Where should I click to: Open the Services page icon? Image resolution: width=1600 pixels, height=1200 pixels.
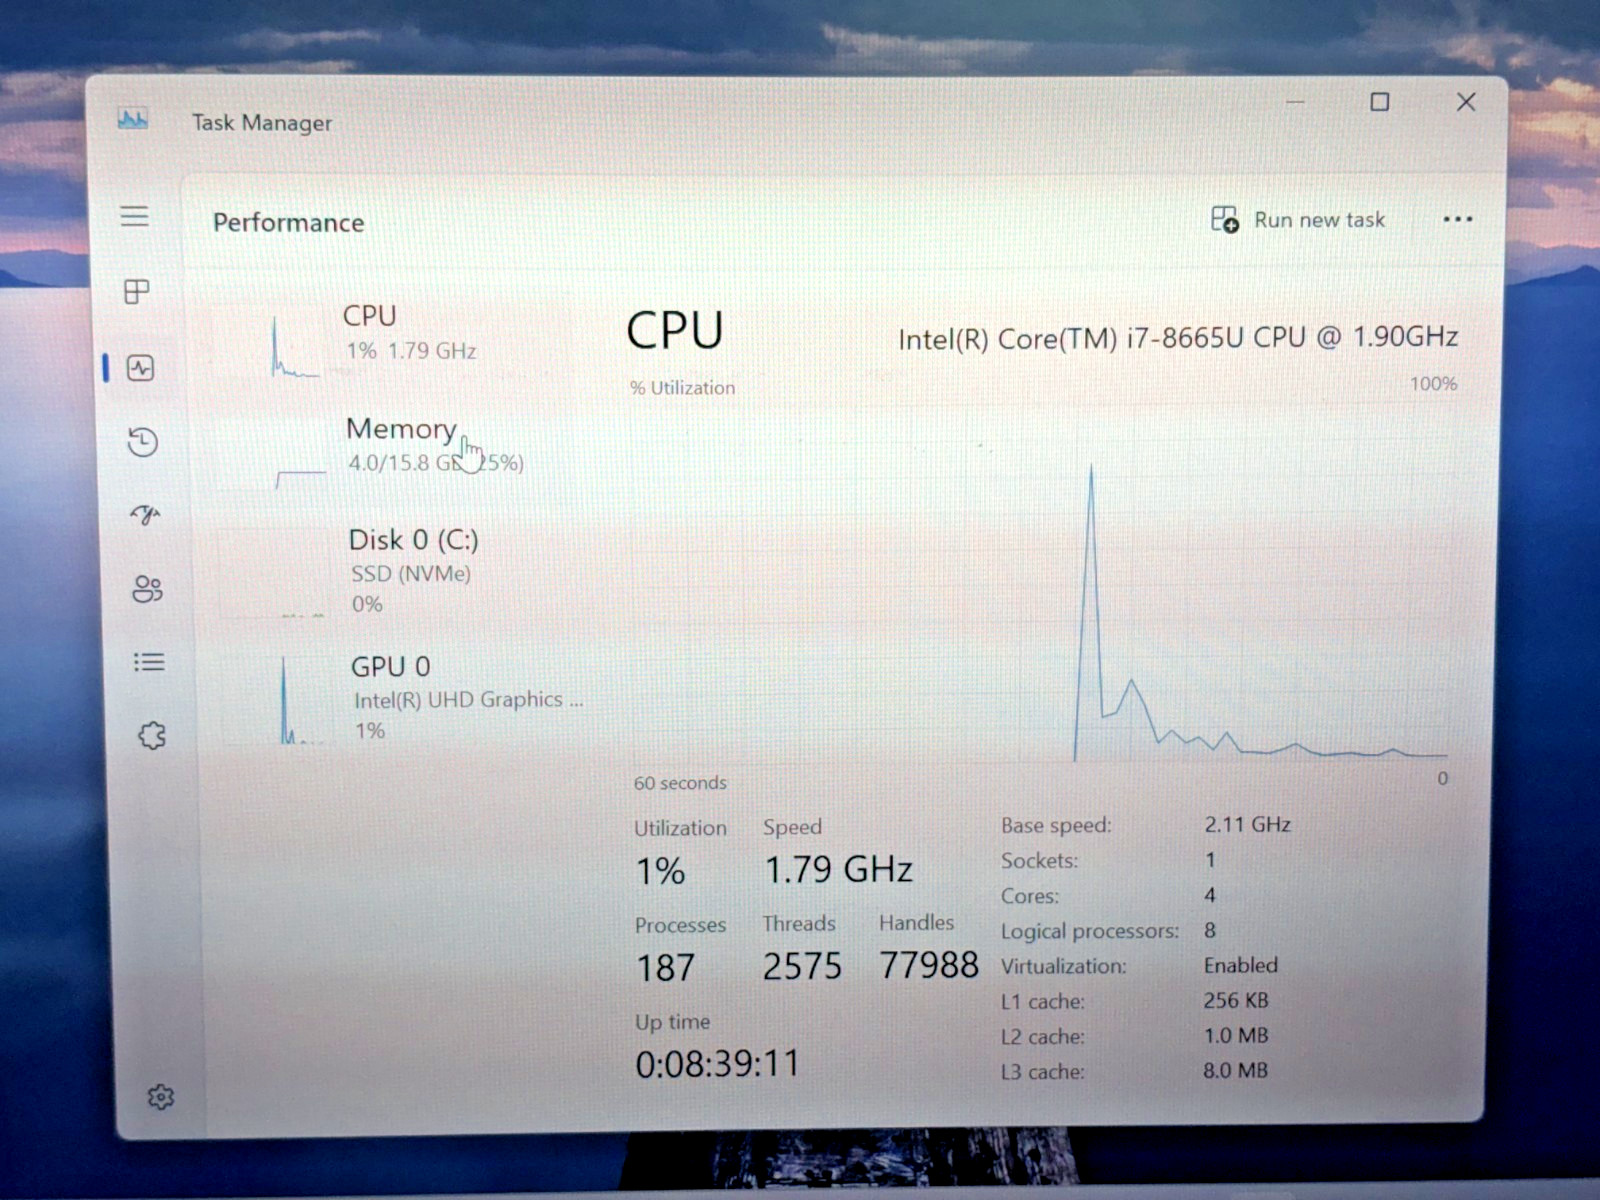point(152,736)
